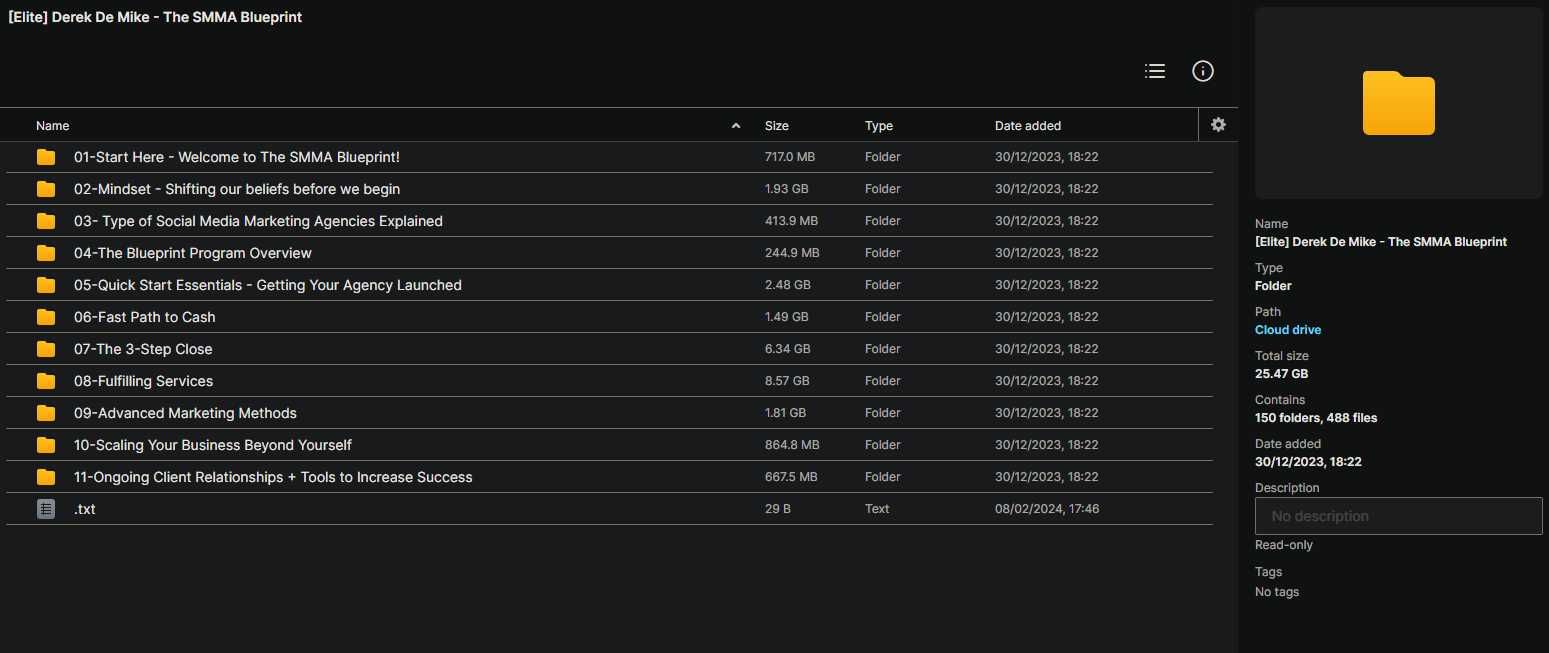Click the 2.48 GB size value

tap(788, 285)
